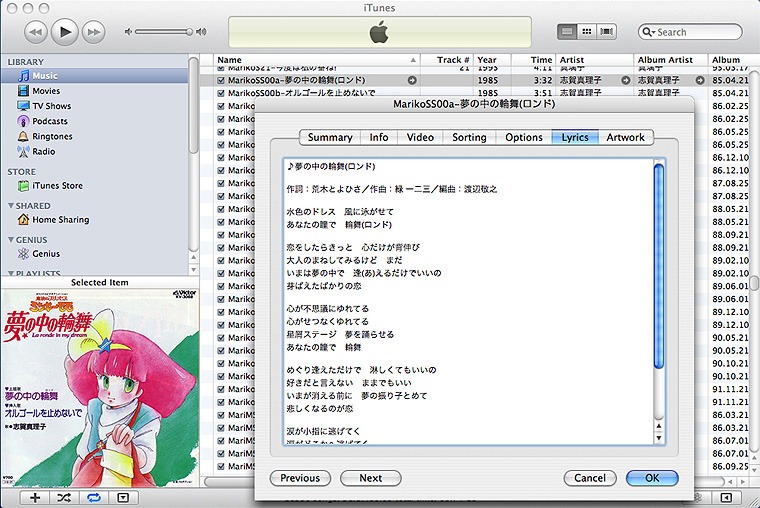Switch to grid view
The width and height of the screenshot is (760, 508).
pos(586,32)
